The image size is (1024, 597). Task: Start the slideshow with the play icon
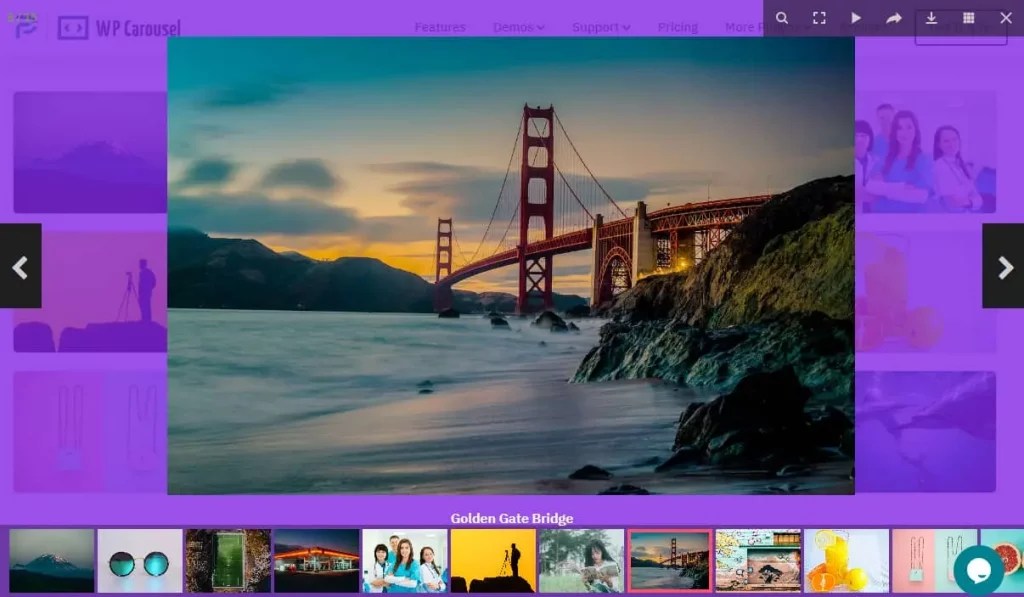[856, 18]
